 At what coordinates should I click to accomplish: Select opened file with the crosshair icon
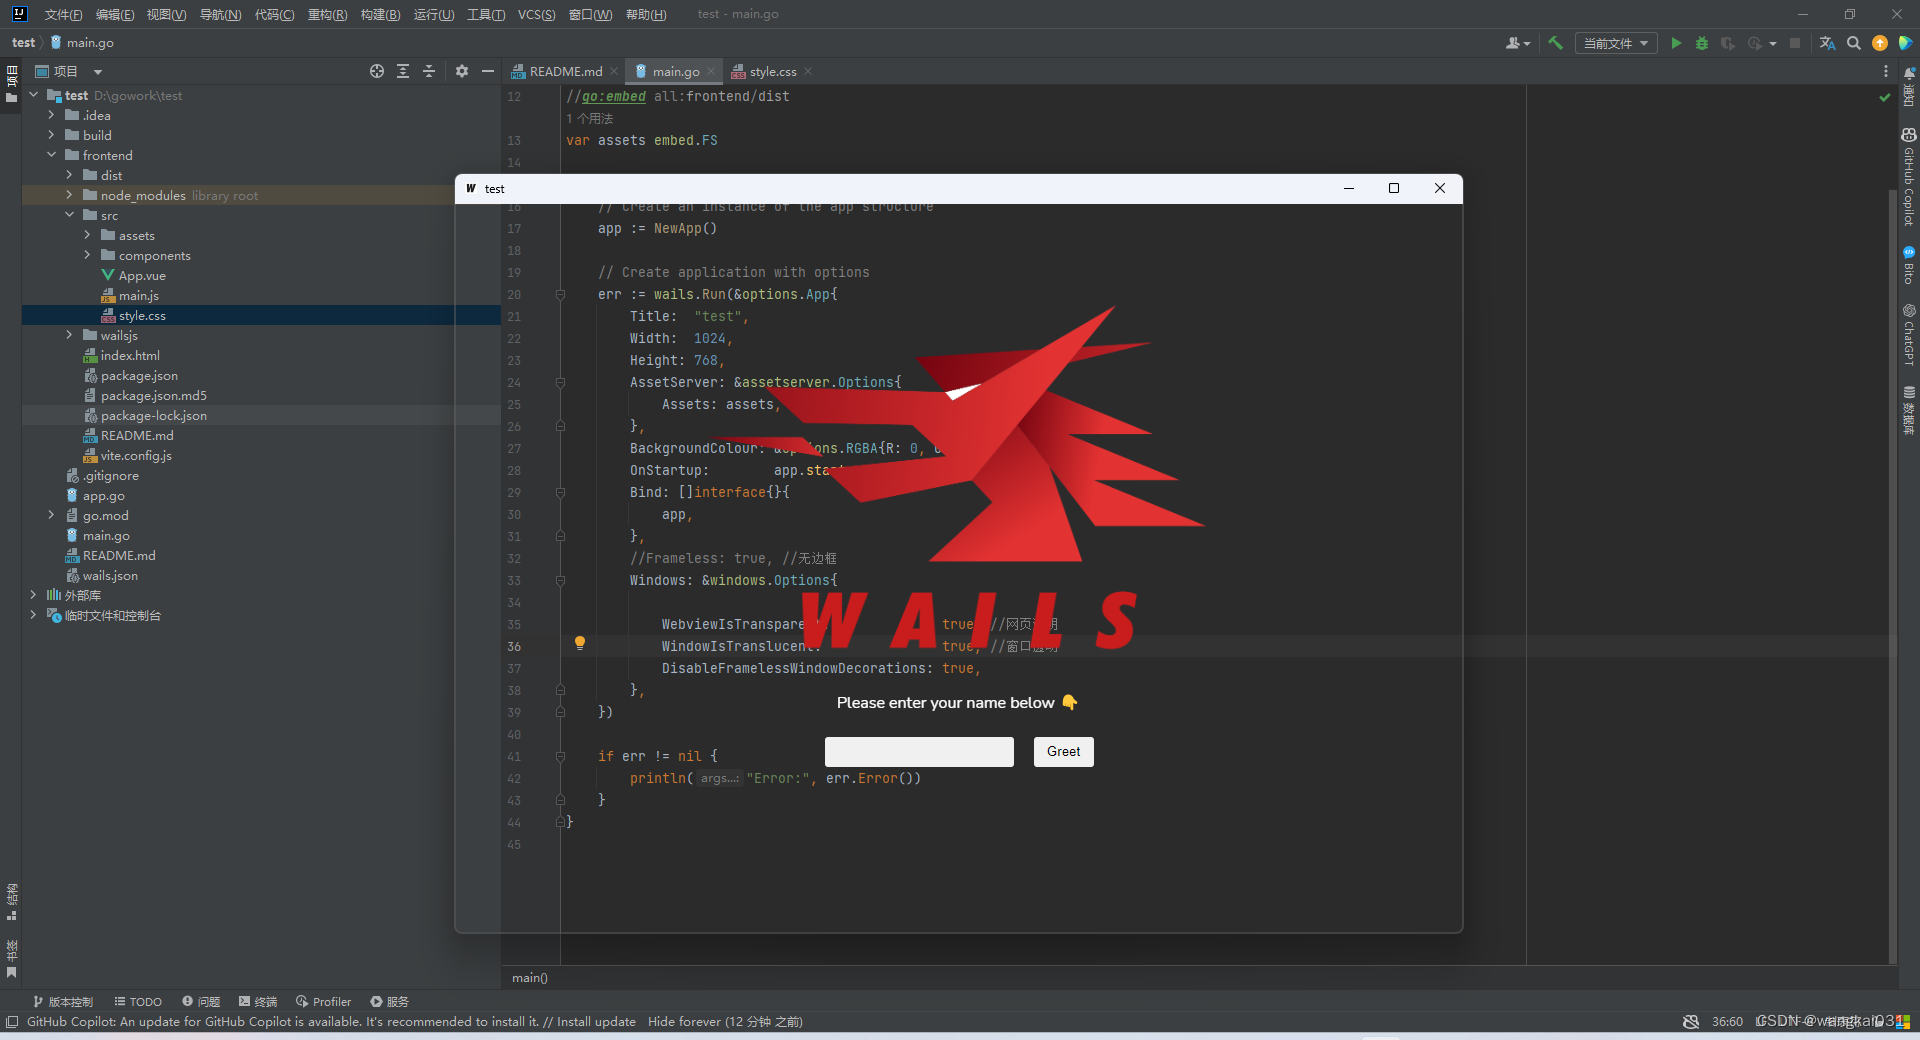[376, 71]
